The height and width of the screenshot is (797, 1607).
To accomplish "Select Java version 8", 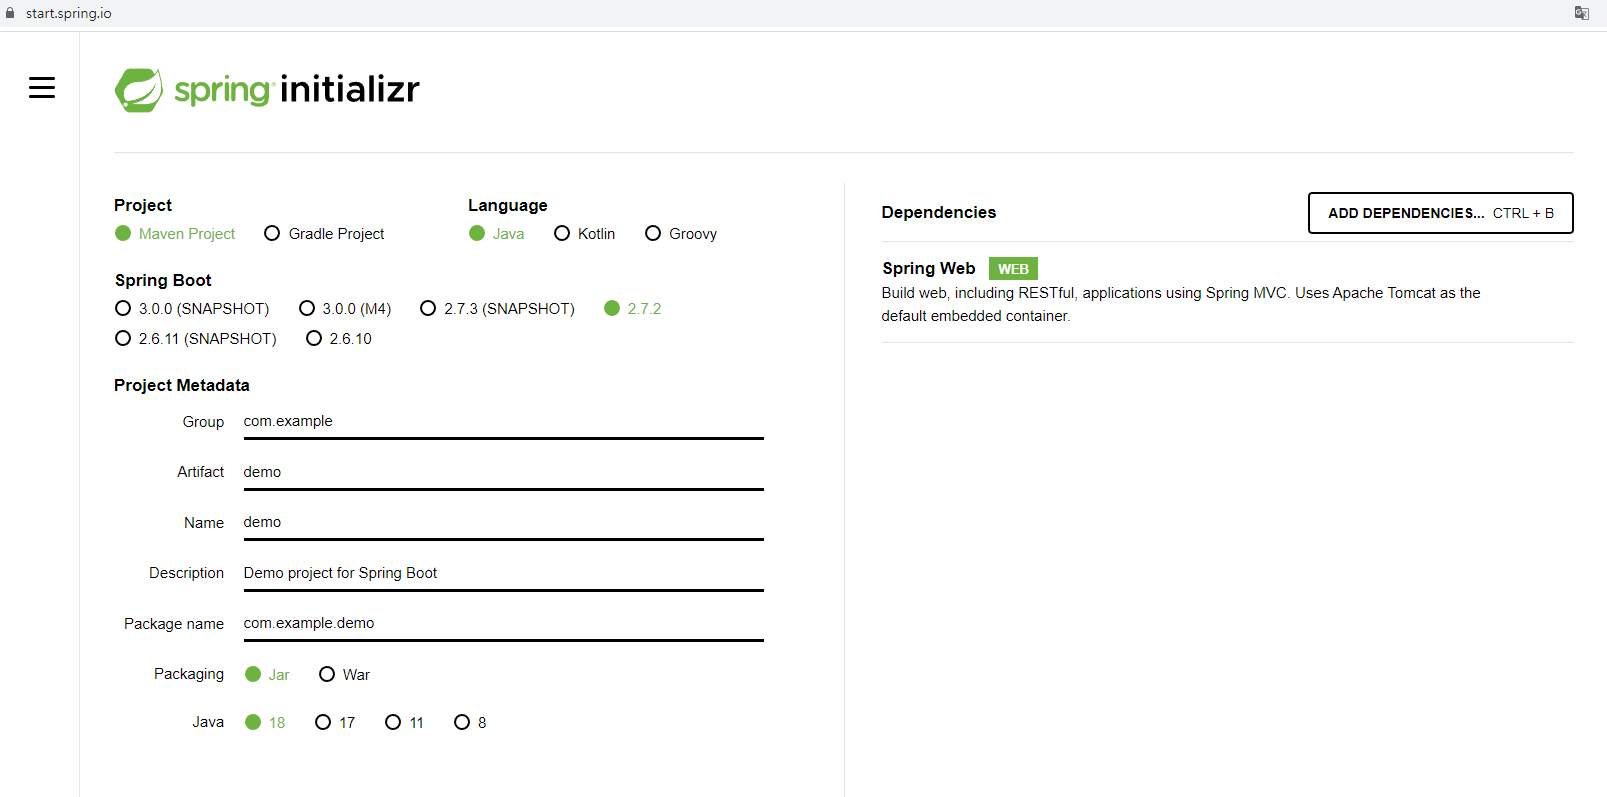I will click(470, 722).
